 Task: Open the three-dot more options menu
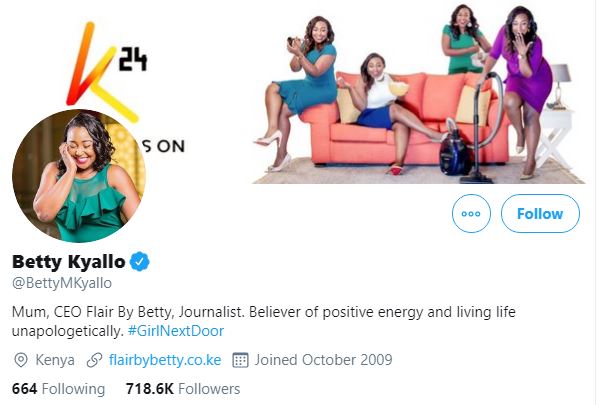click(x=471, y=214)
